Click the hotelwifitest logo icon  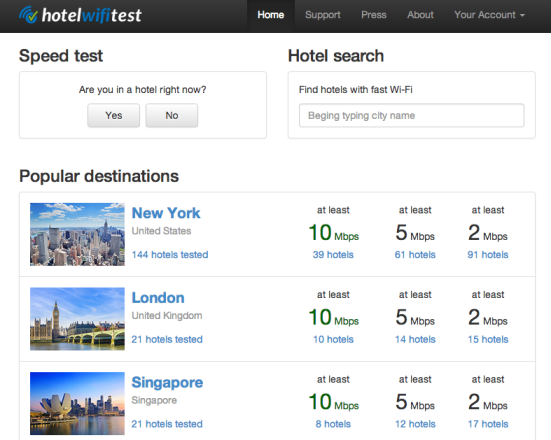tap(28, 15)
